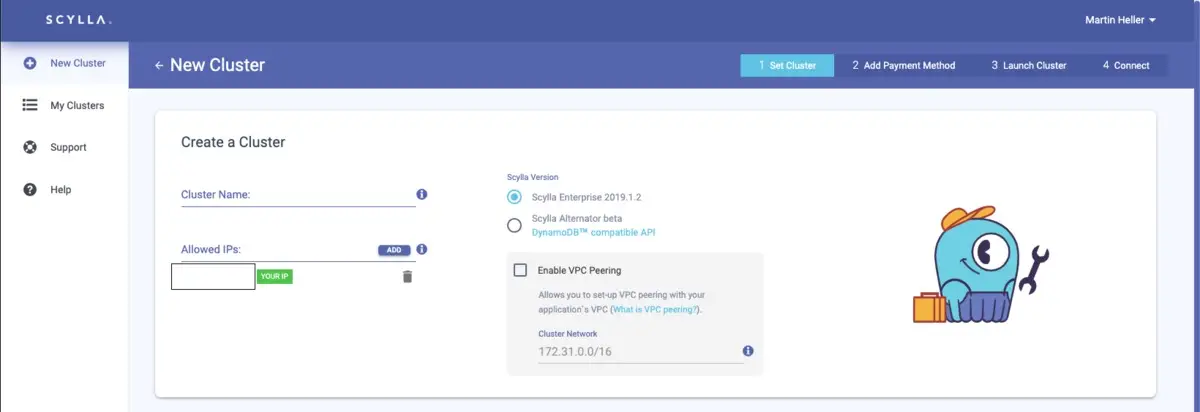The height and width of the screenshot is (412, 1200).
Task: Delete the allowed IP with trash icon
Action: [x=407, y=276]
